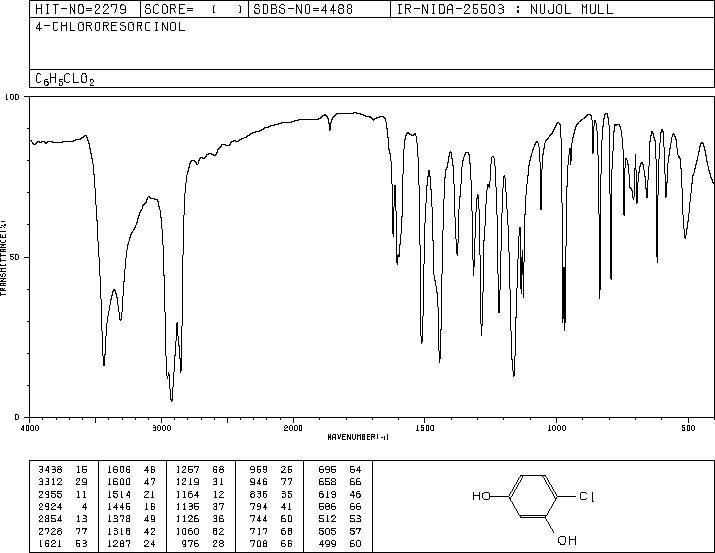
Task: Click the 1514 peak table value
Action: pyautogui.click(x=119, y=495)
